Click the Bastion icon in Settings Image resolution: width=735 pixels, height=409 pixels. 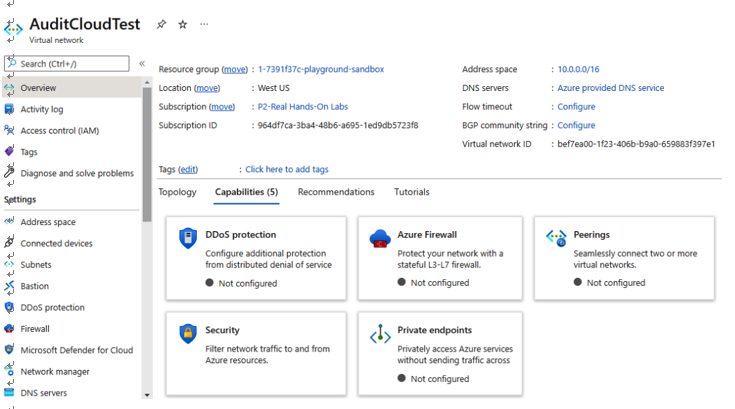[9, 286]
